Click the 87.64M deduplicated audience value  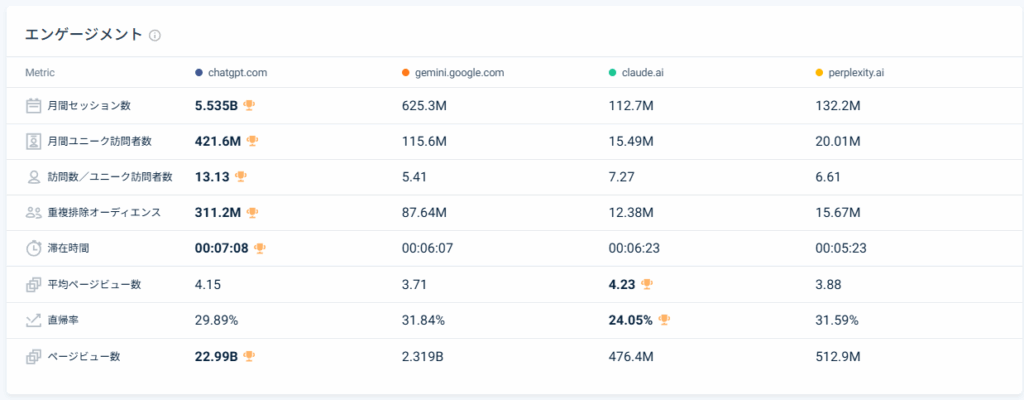(424, 212)
